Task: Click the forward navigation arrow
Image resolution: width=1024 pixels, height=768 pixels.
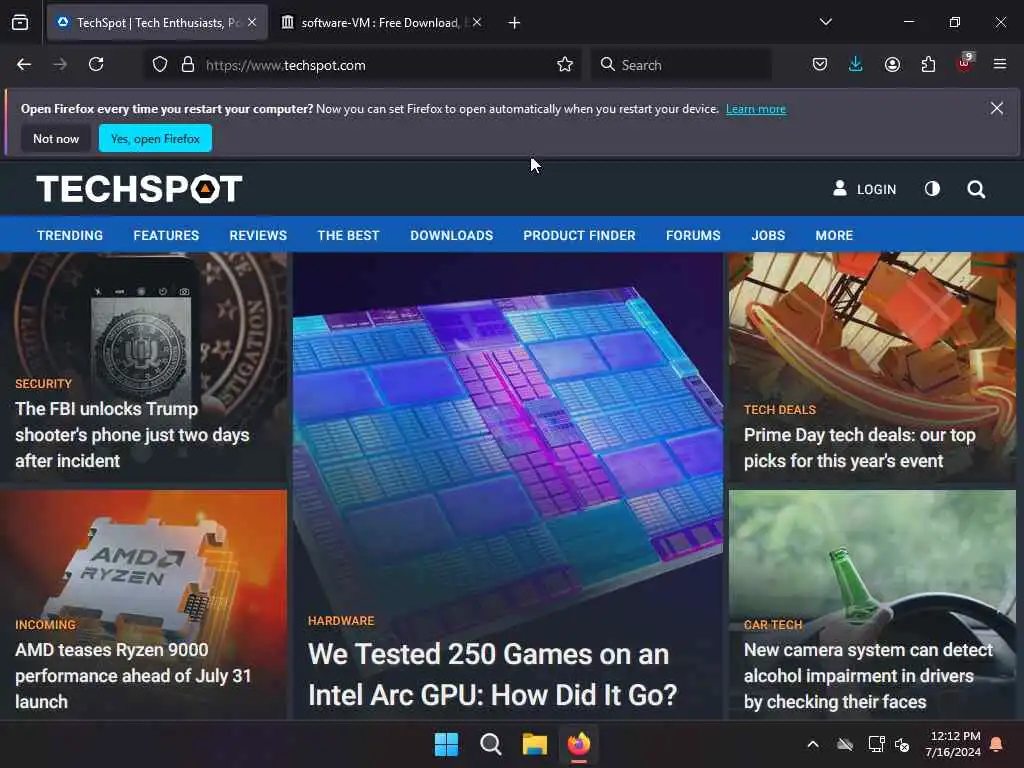Action: tap(60, 65)
